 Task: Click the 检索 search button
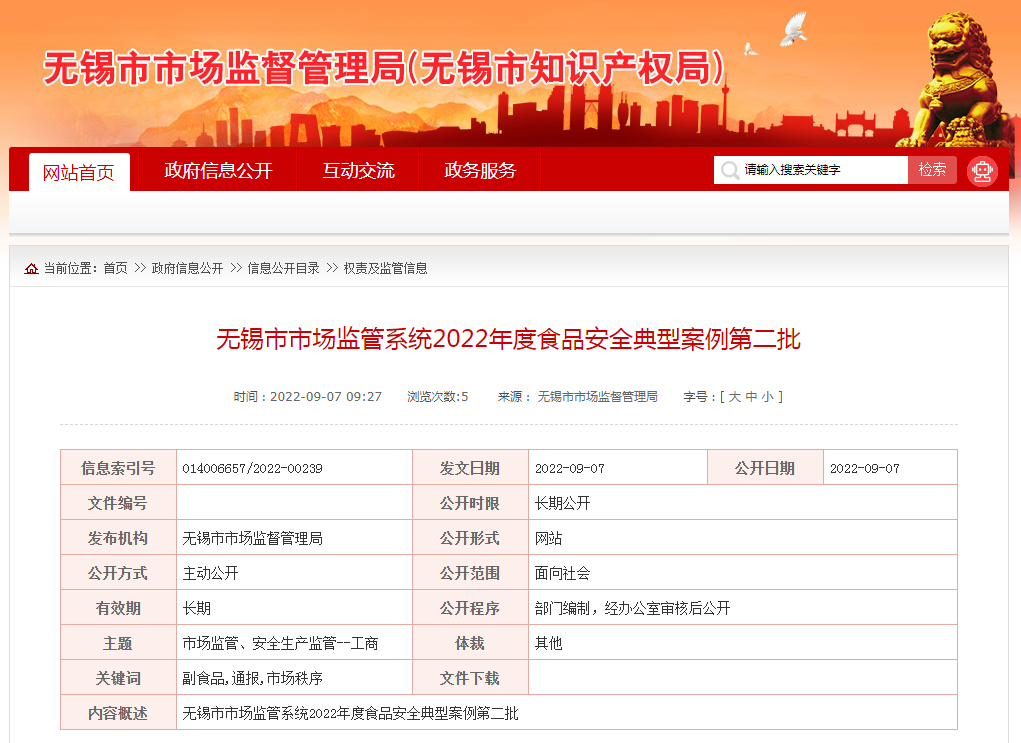(932, 170)
